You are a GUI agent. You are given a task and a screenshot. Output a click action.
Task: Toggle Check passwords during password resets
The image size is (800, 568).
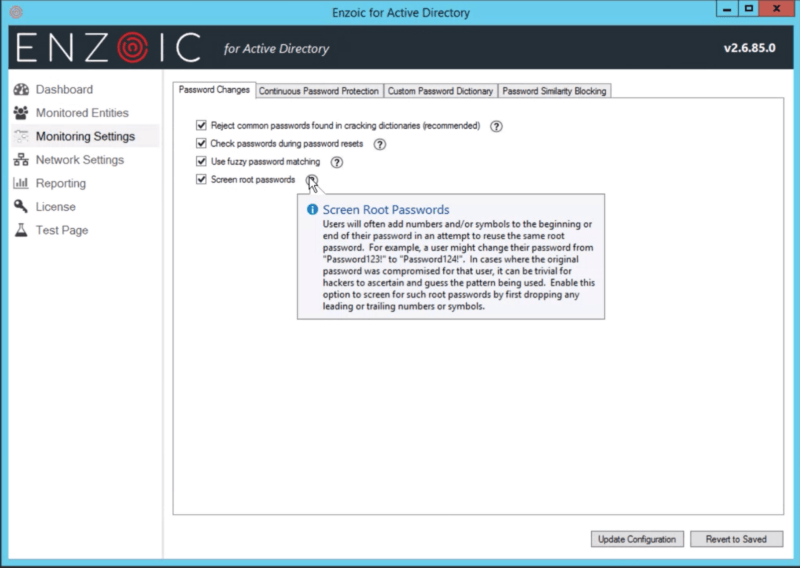point(201,144)
